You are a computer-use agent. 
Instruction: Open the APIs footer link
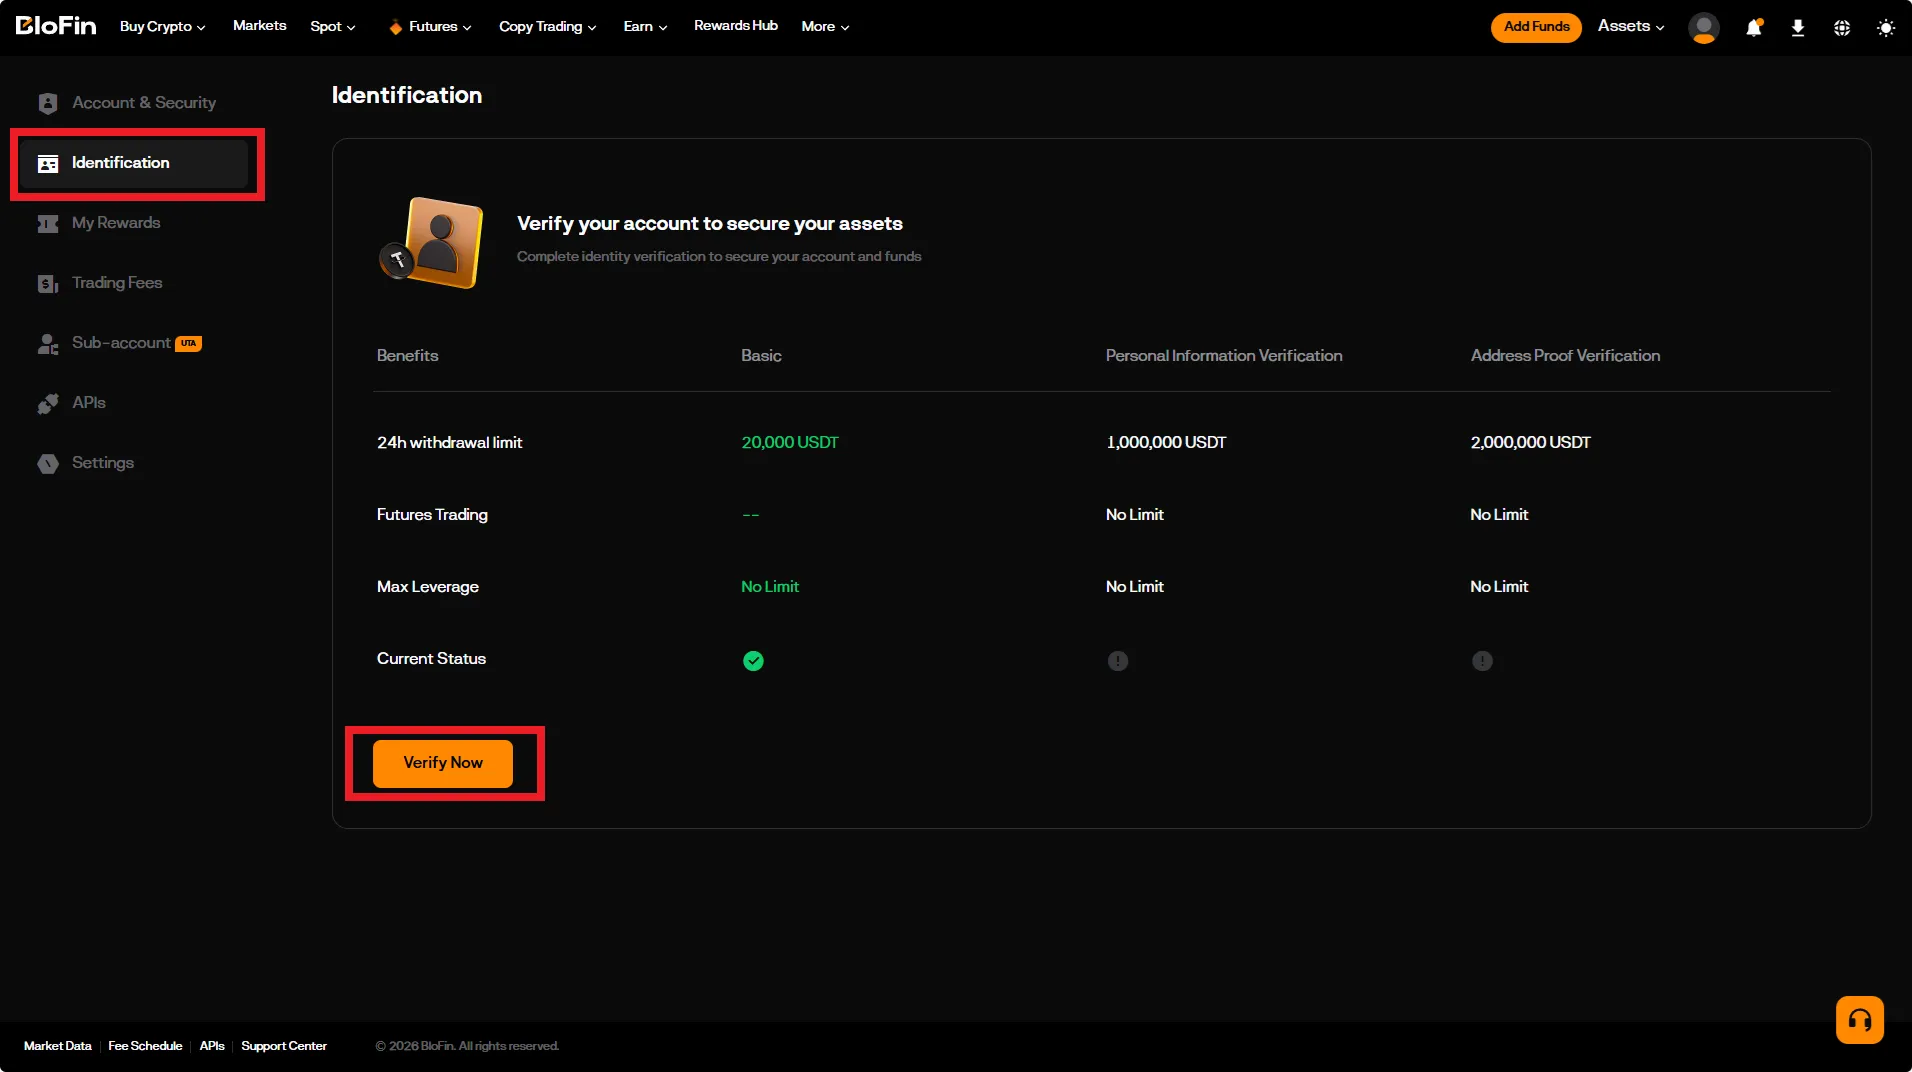click(212, 1046)
